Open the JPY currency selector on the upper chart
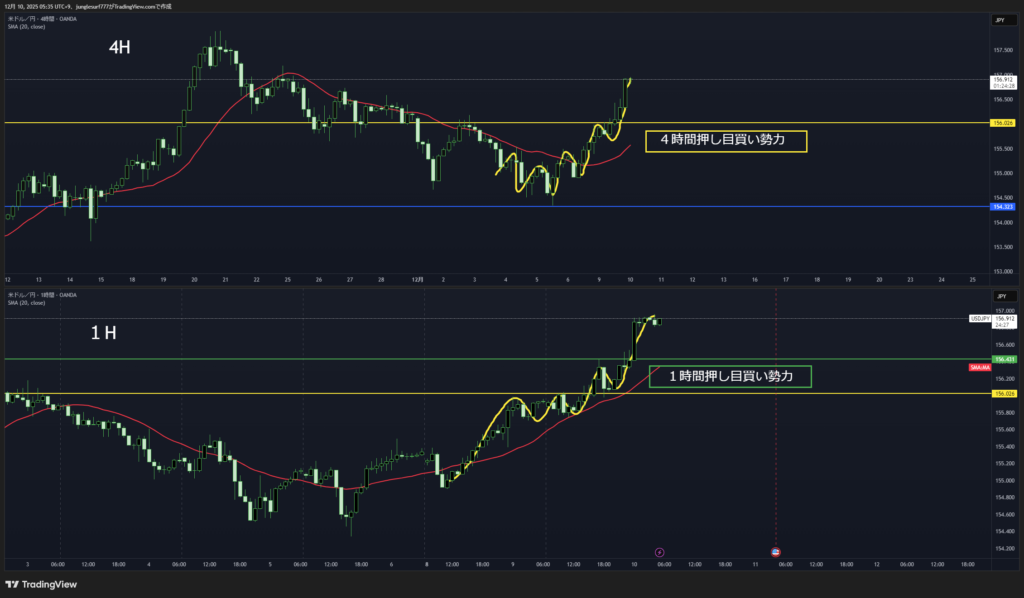 [1000, 20]
